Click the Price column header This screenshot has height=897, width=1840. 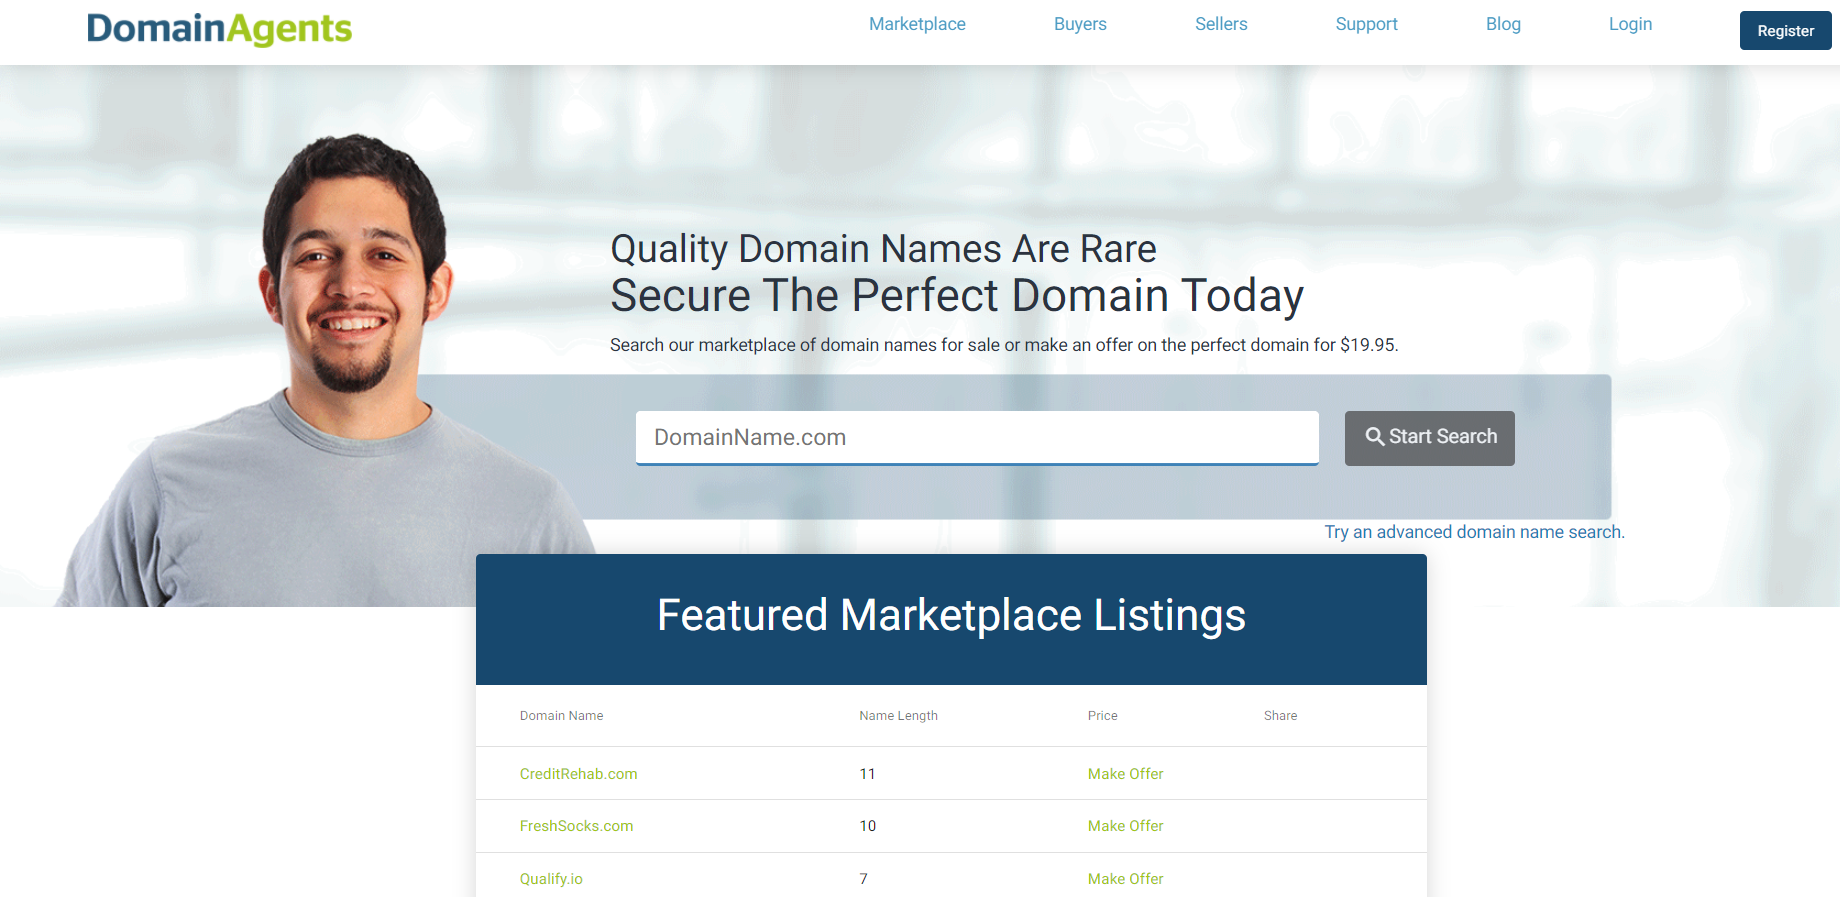click(1102, 716)
